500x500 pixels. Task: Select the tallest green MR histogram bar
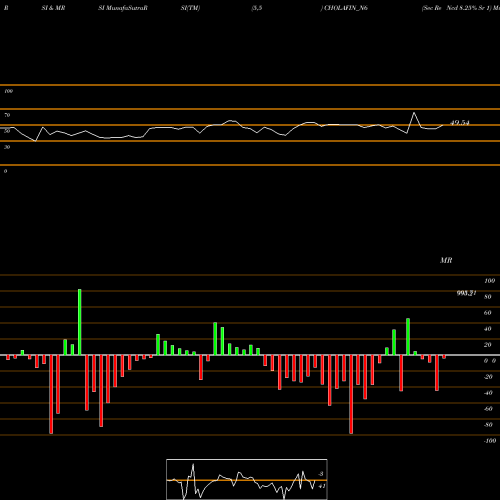(x=80, y=322)
